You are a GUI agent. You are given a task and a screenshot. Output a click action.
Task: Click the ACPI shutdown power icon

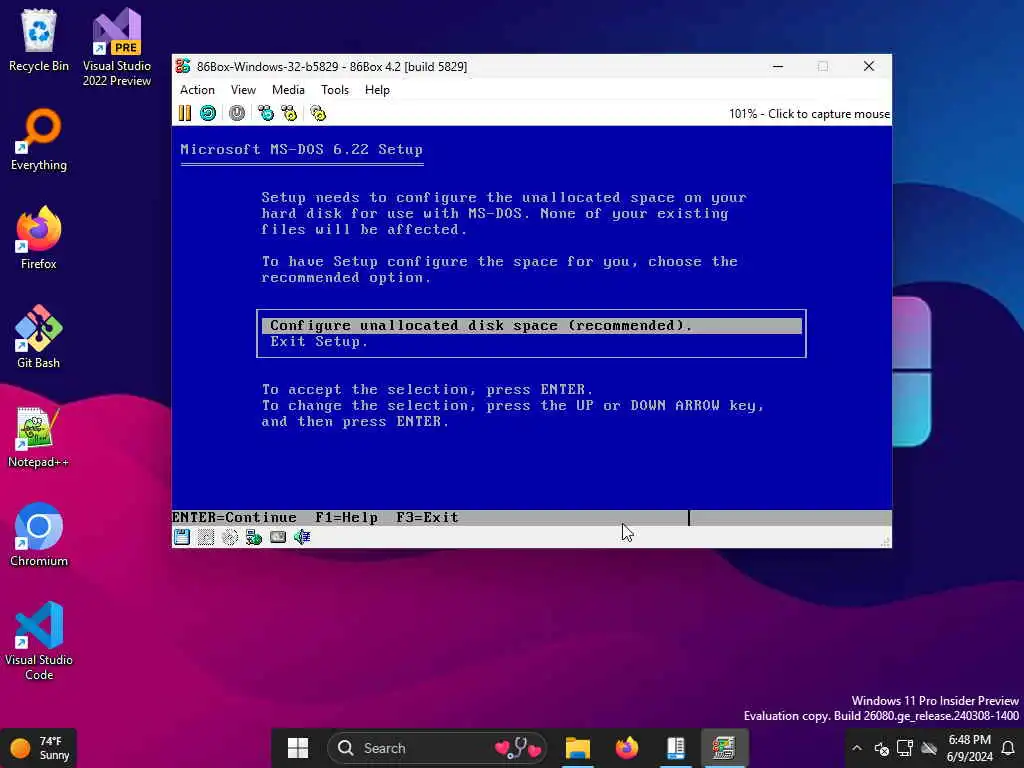pos(237,114)
